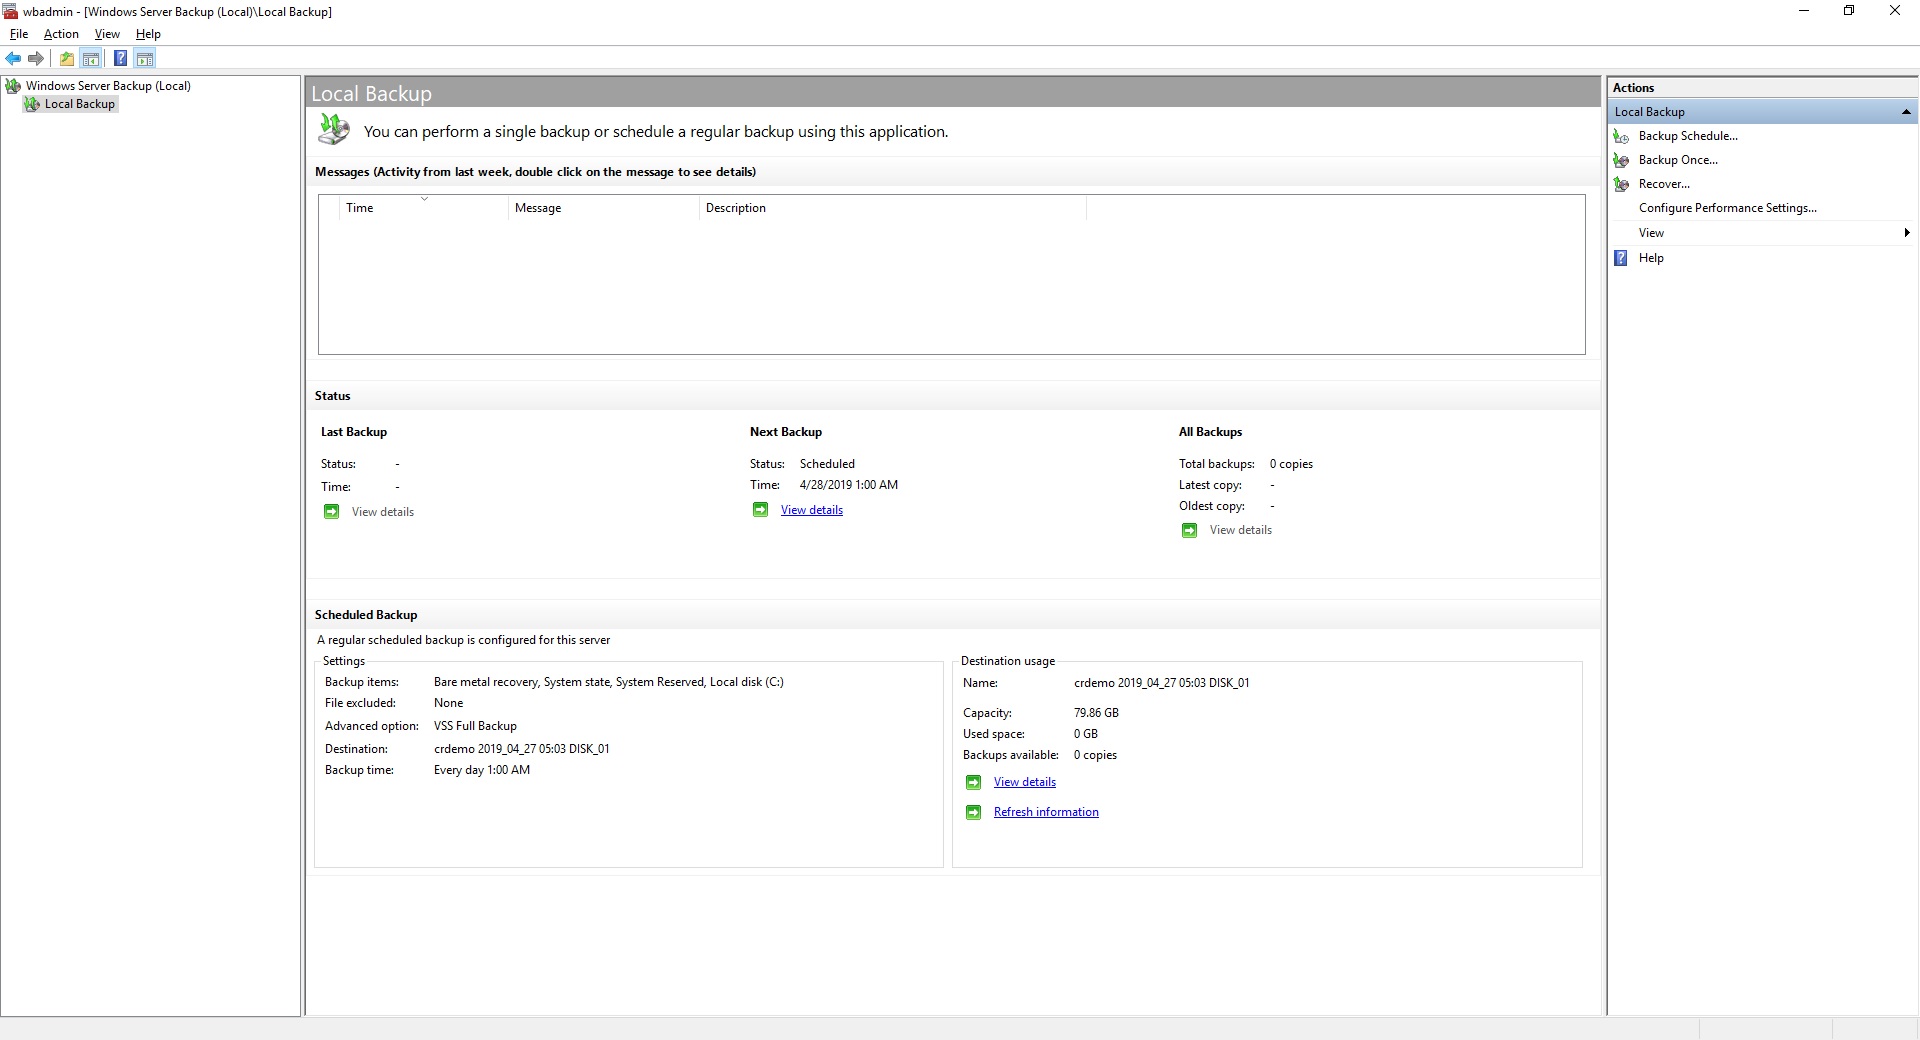Click the Backup Once action icon
The image size is (1920, 1040).
click(1621, 160)
